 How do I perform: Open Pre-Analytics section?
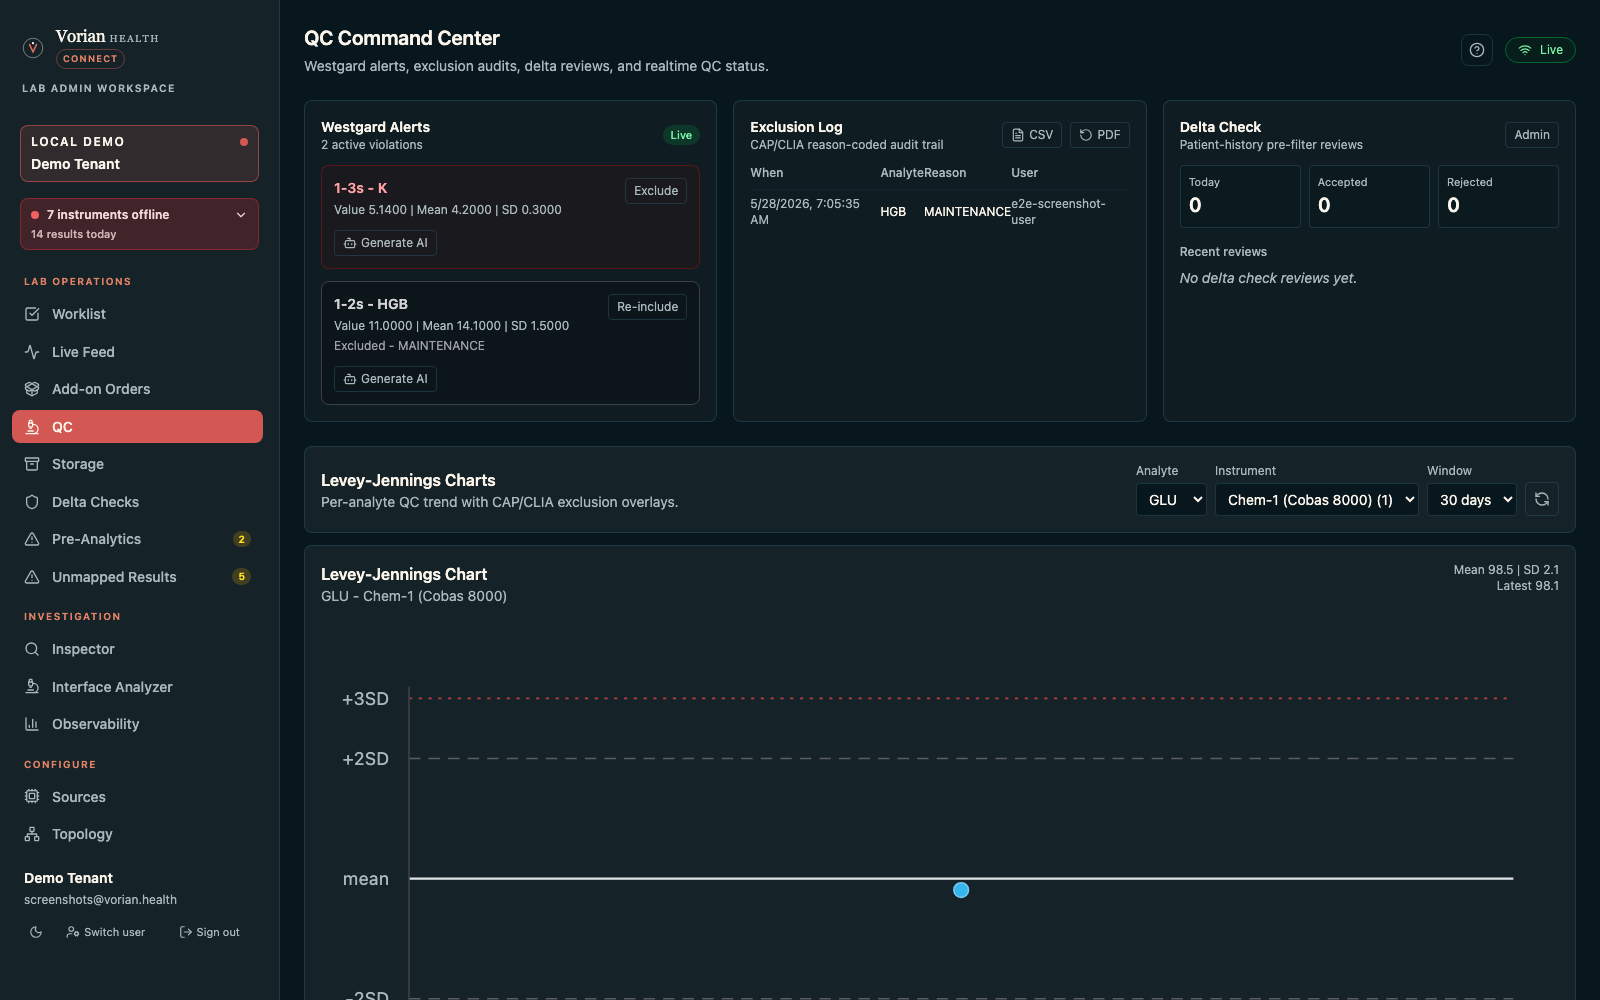[x=137, y=539]
